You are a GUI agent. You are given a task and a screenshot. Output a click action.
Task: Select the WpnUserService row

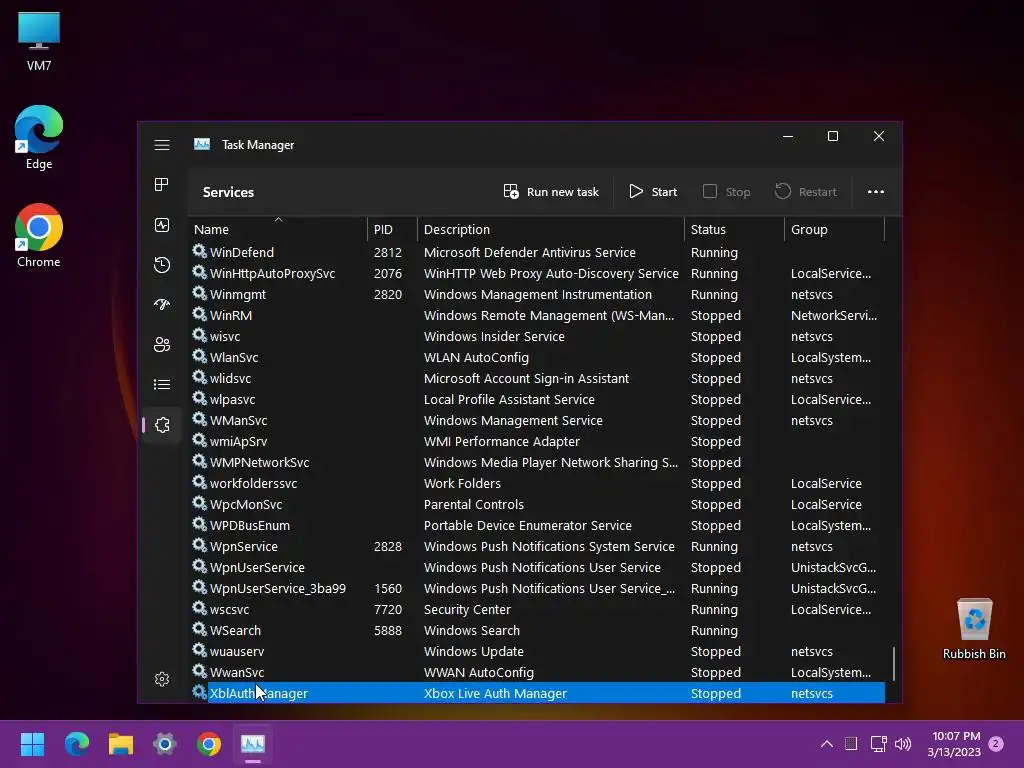(537, 568)
